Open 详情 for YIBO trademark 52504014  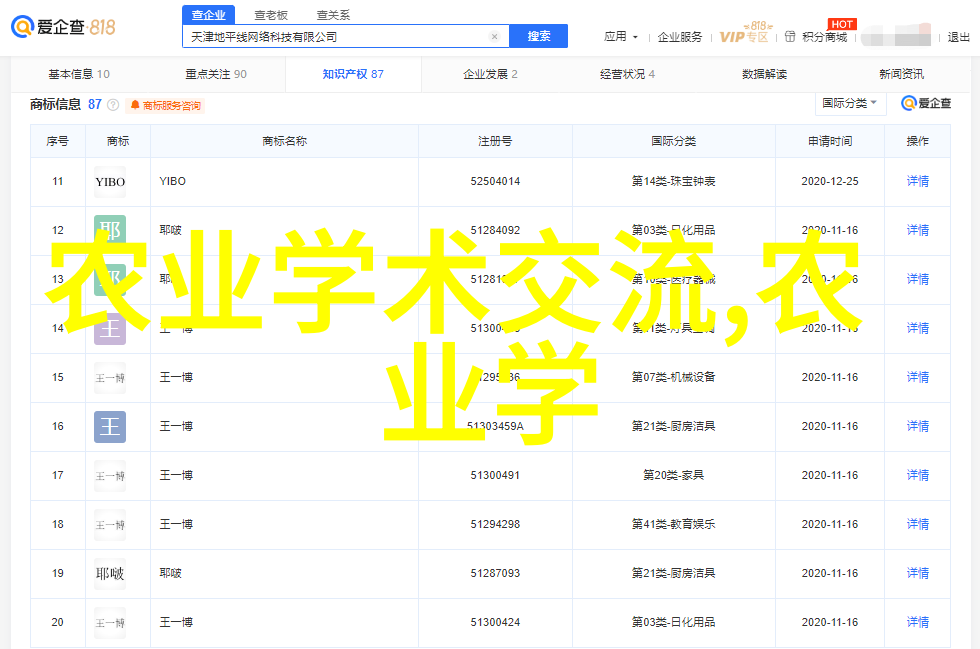click(918, 181)
